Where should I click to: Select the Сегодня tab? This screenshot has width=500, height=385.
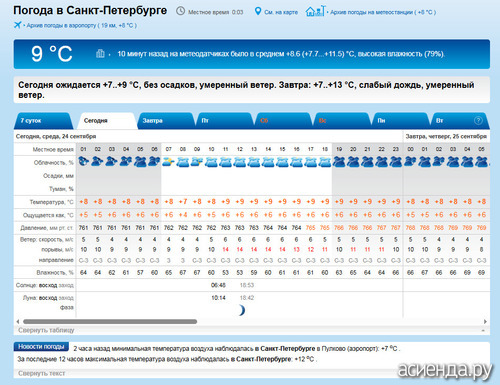(106, 121)
